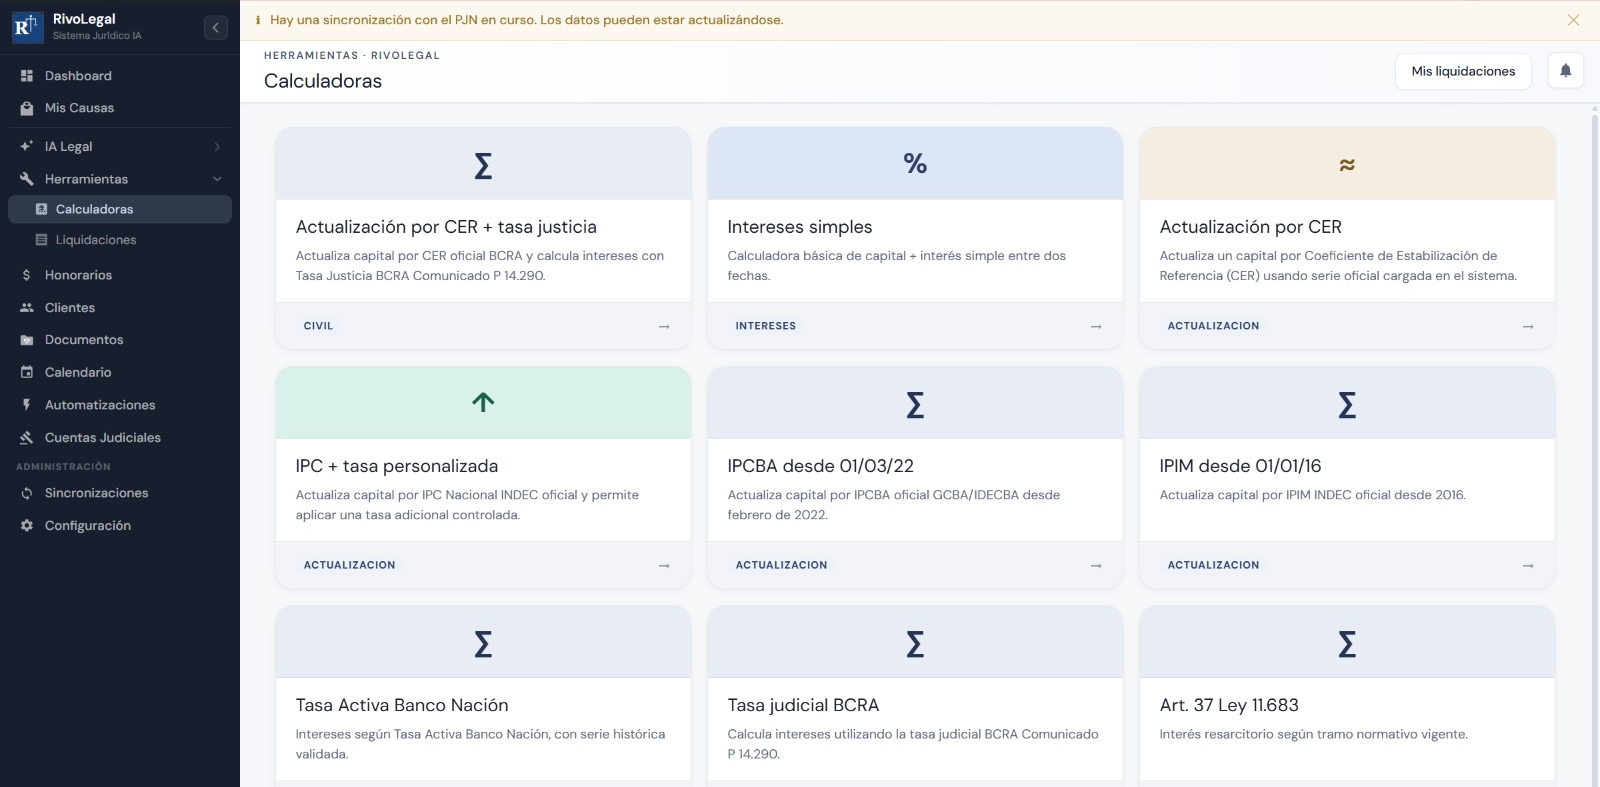The height and width of the screenshot is (787, 1600).
Task: Open Calendario section
Action: tap(120, 372)
